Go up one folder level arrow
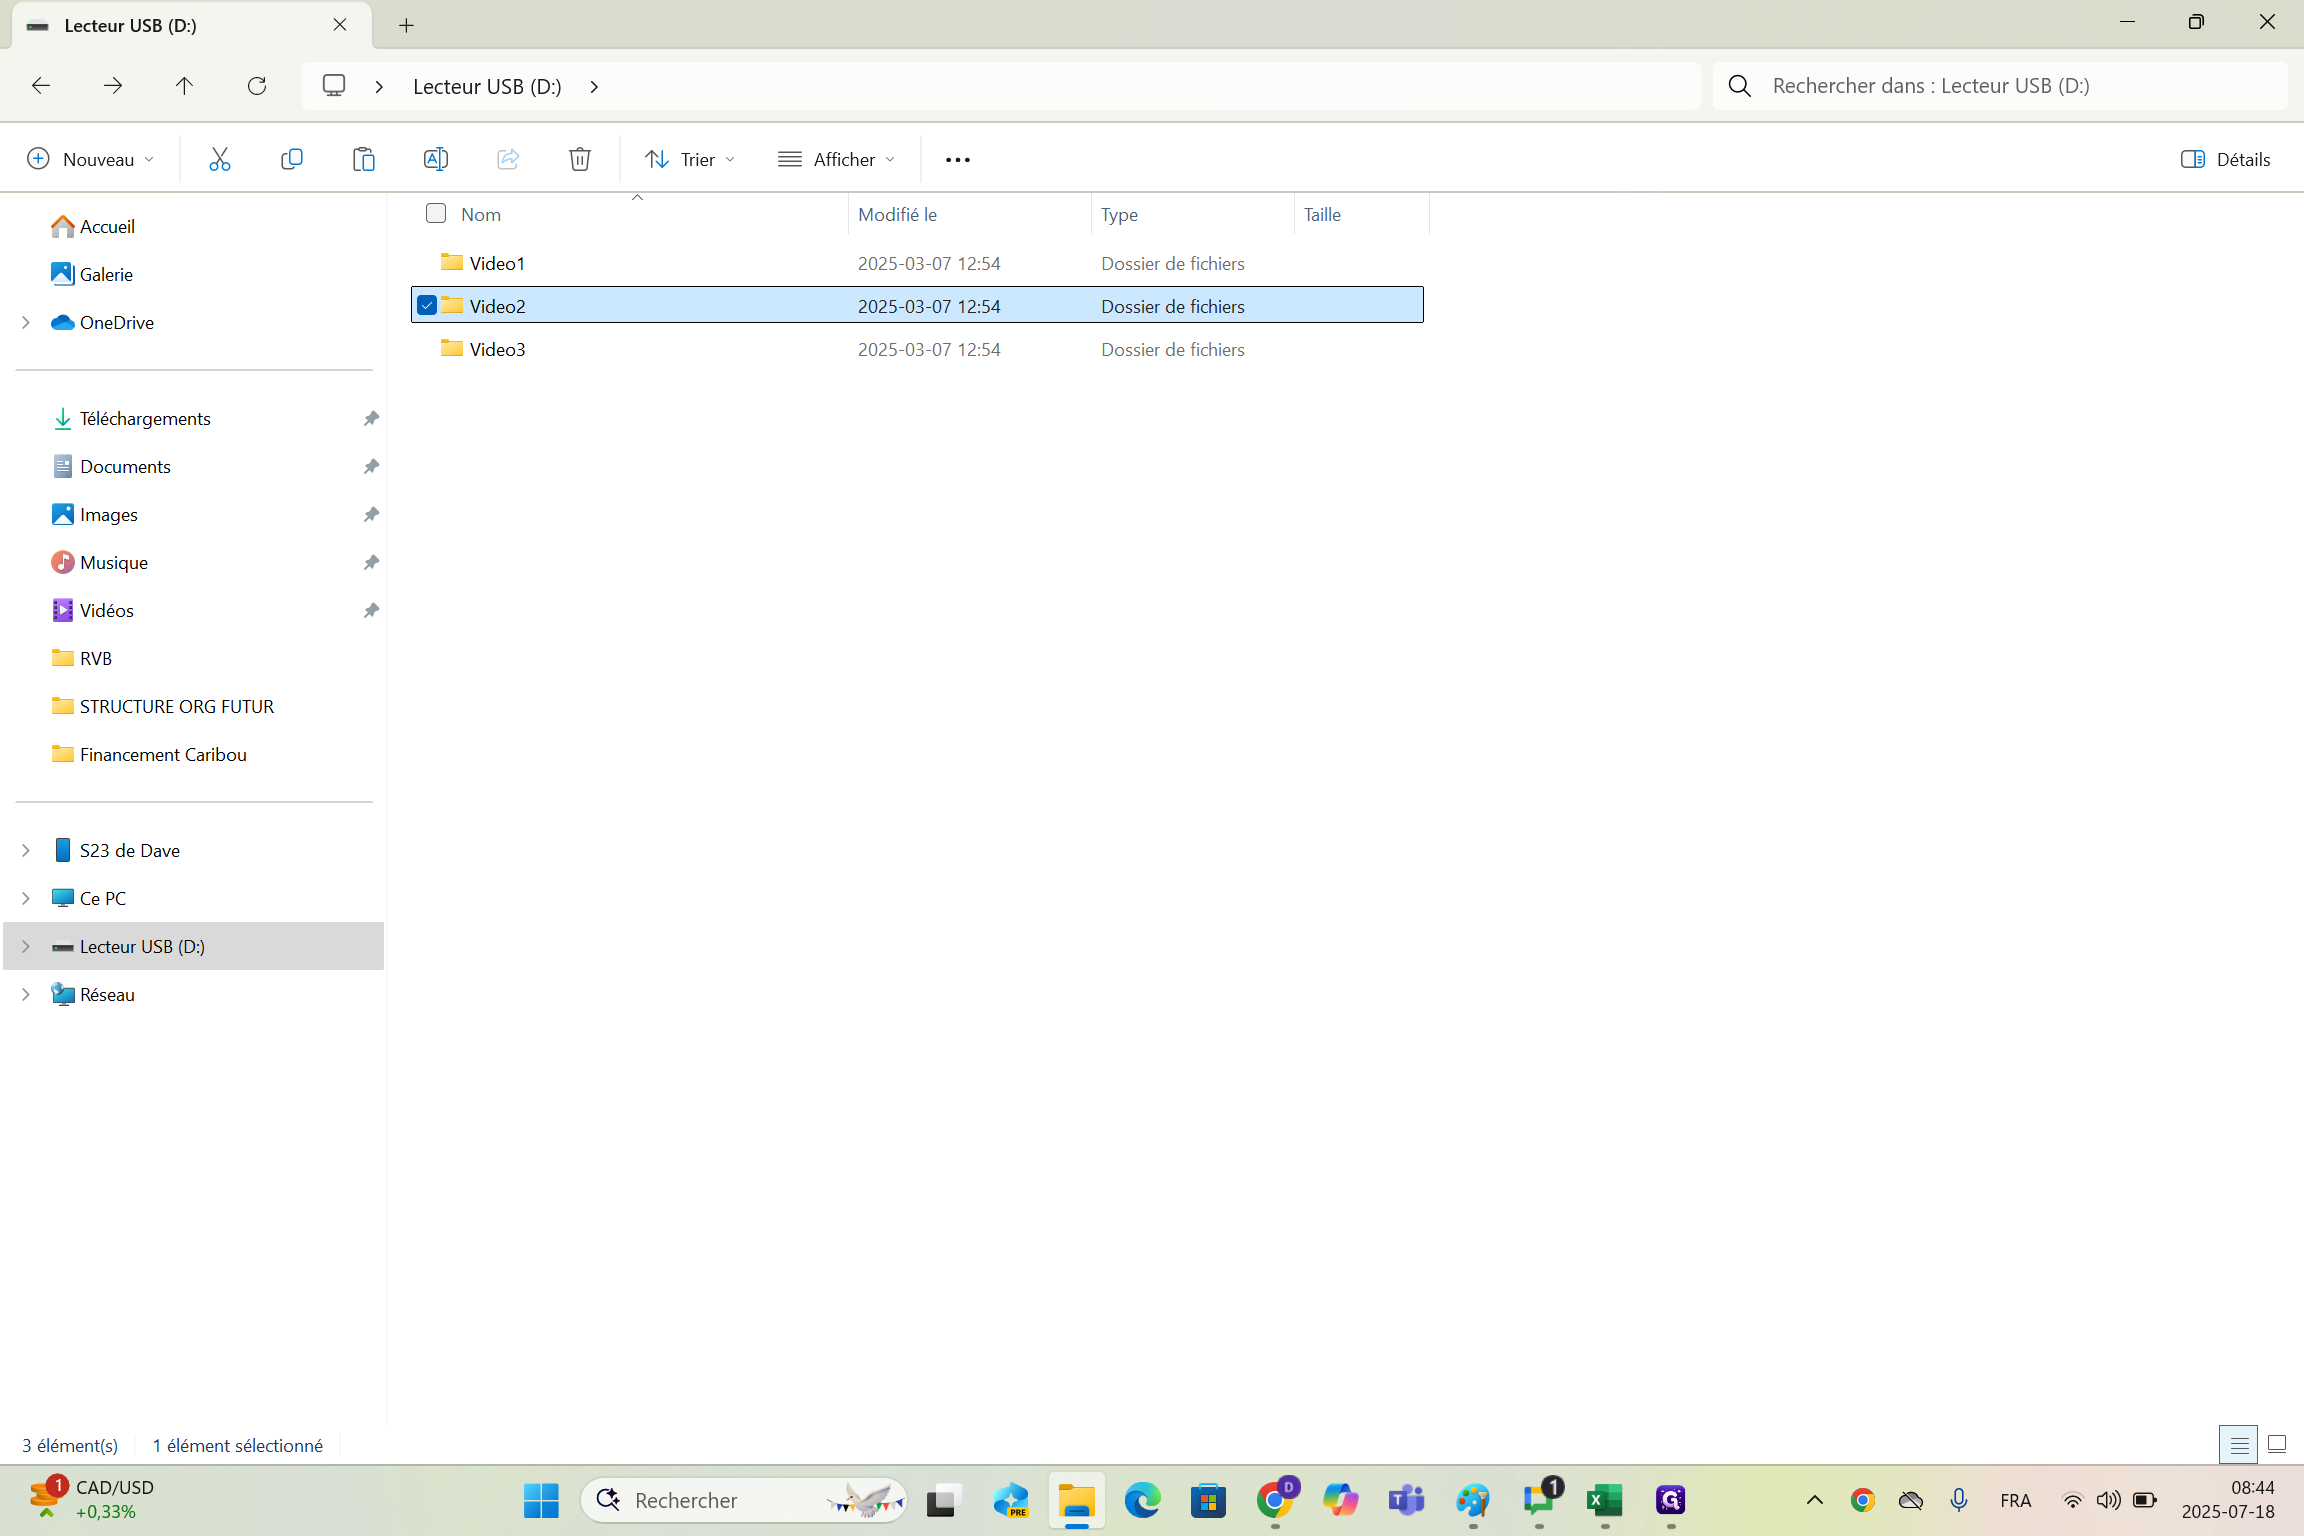 [x=184, y=86]
